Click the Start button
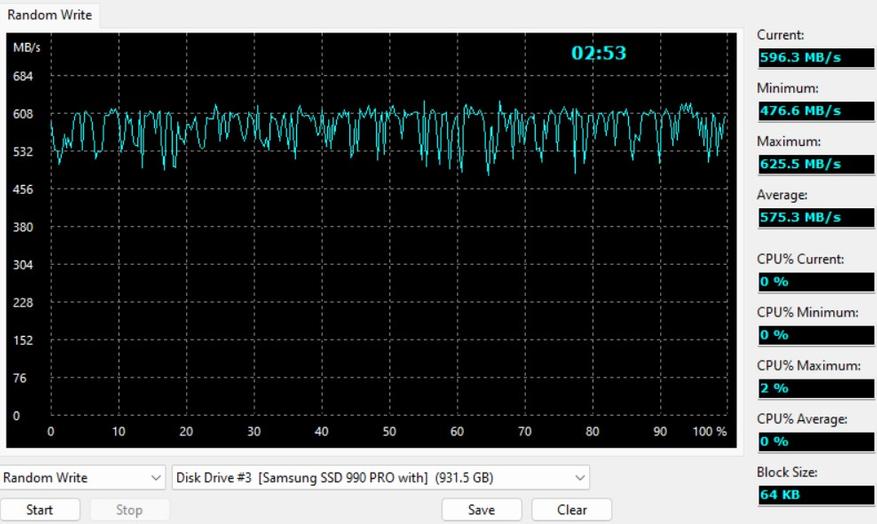877x524 pixels. click(x=40, y=510)
